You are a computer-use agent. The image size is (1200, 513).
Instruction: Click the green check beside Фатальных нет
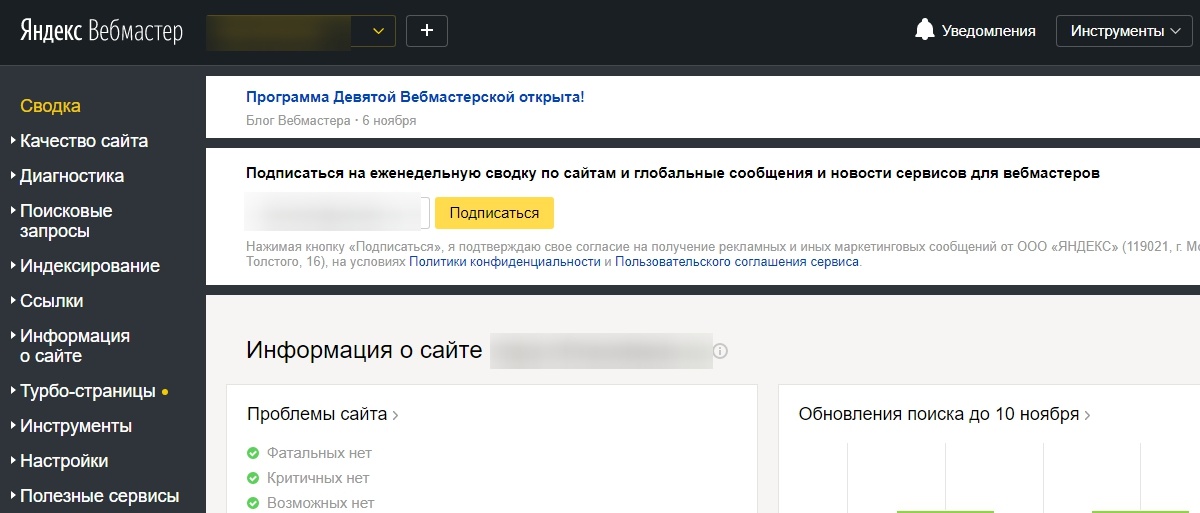tap(253, 453)
